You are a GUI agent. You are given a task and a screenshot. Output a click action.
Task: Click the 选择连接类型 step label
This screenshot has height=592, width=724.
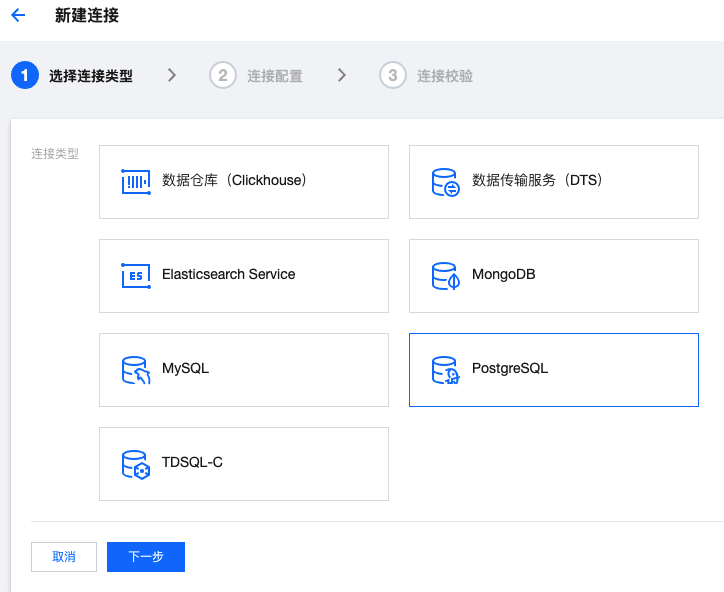click(x=91, y=76)
